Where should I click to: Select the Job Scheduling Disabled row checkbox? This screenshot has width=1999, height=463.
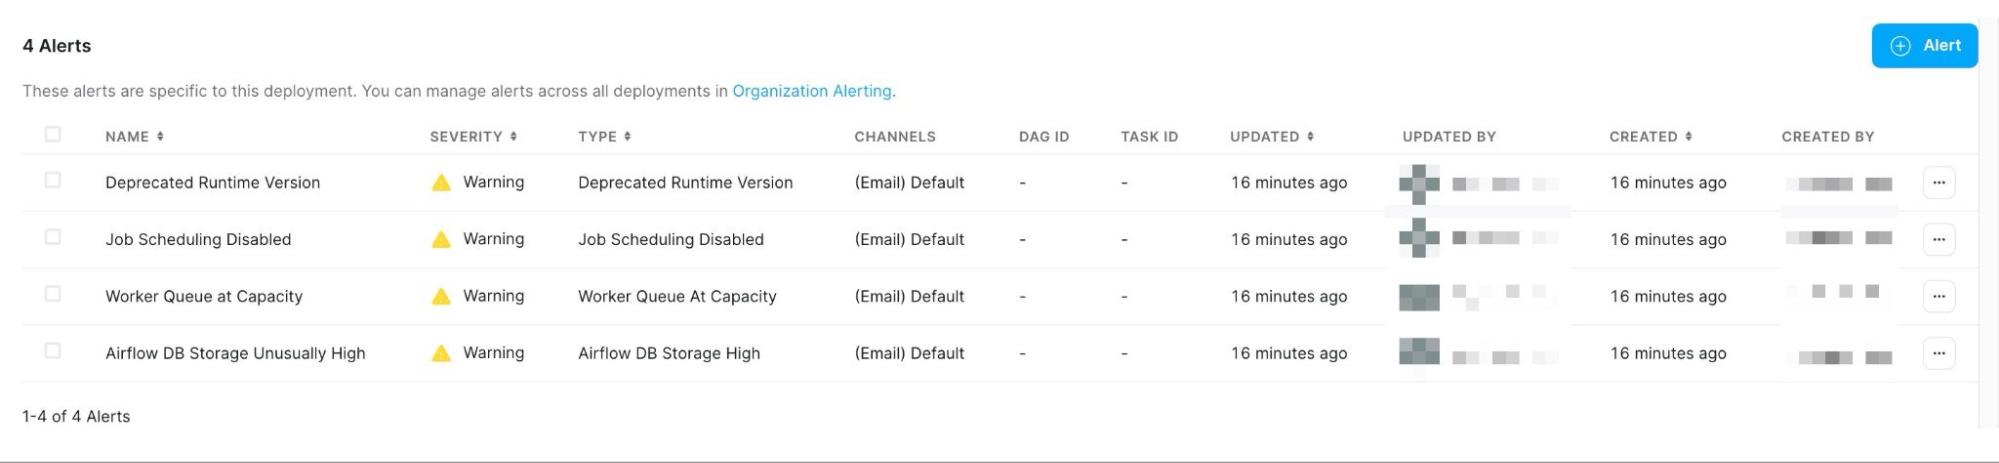pos(53,238)
